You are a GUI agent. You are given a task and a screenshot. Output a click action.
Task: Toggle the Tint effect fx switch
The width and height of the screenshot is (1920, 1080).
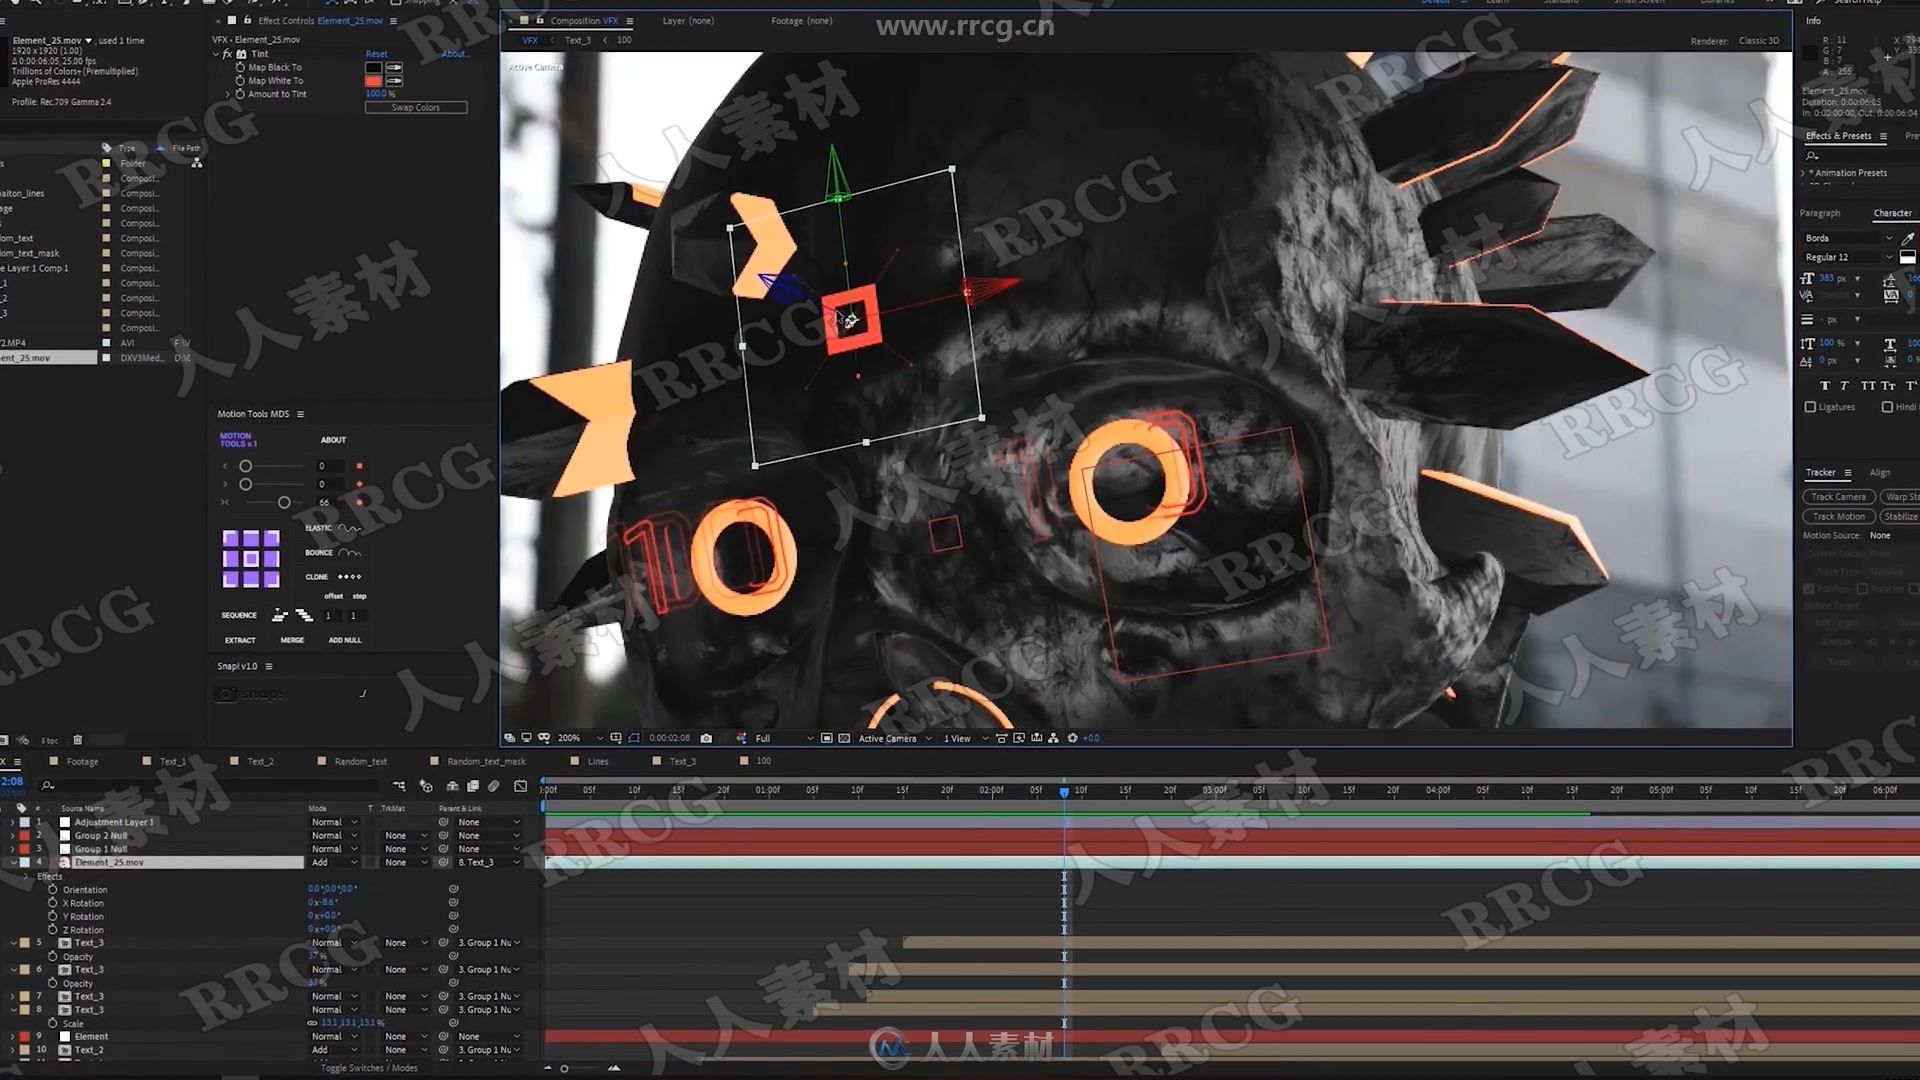point(228,54)
